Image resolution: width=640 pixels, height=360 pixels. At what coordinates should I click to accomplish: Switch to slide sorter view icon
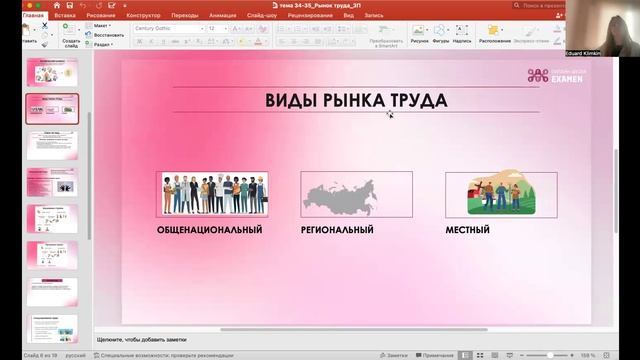click(x=480, y=355)
